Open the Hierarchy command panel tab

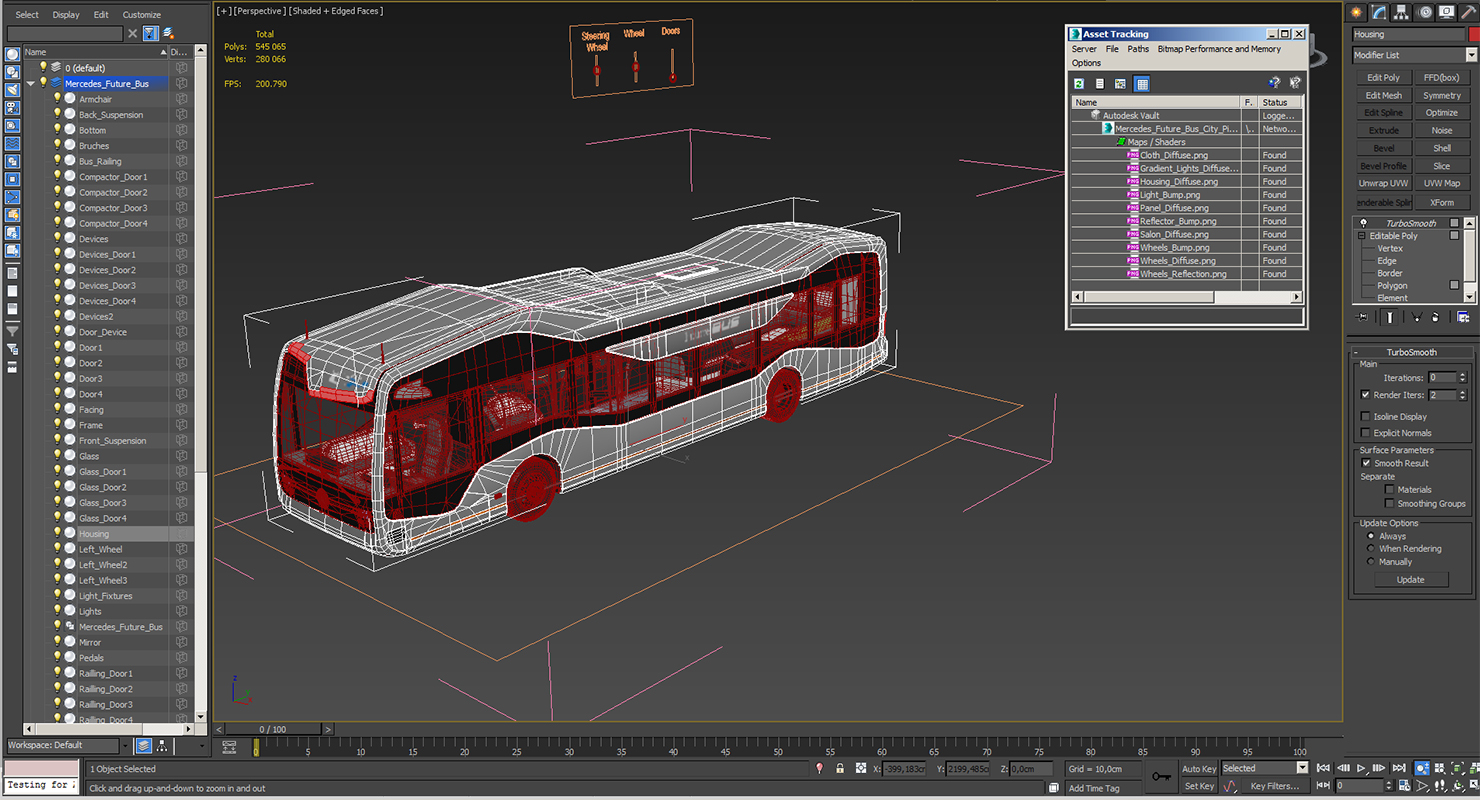point(1403,12)
